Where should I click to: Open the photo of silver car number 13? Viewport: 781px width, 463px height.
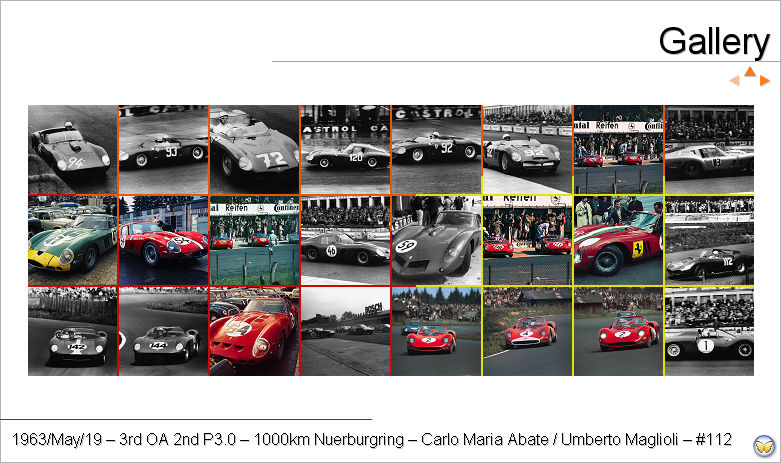coord(709,149)
